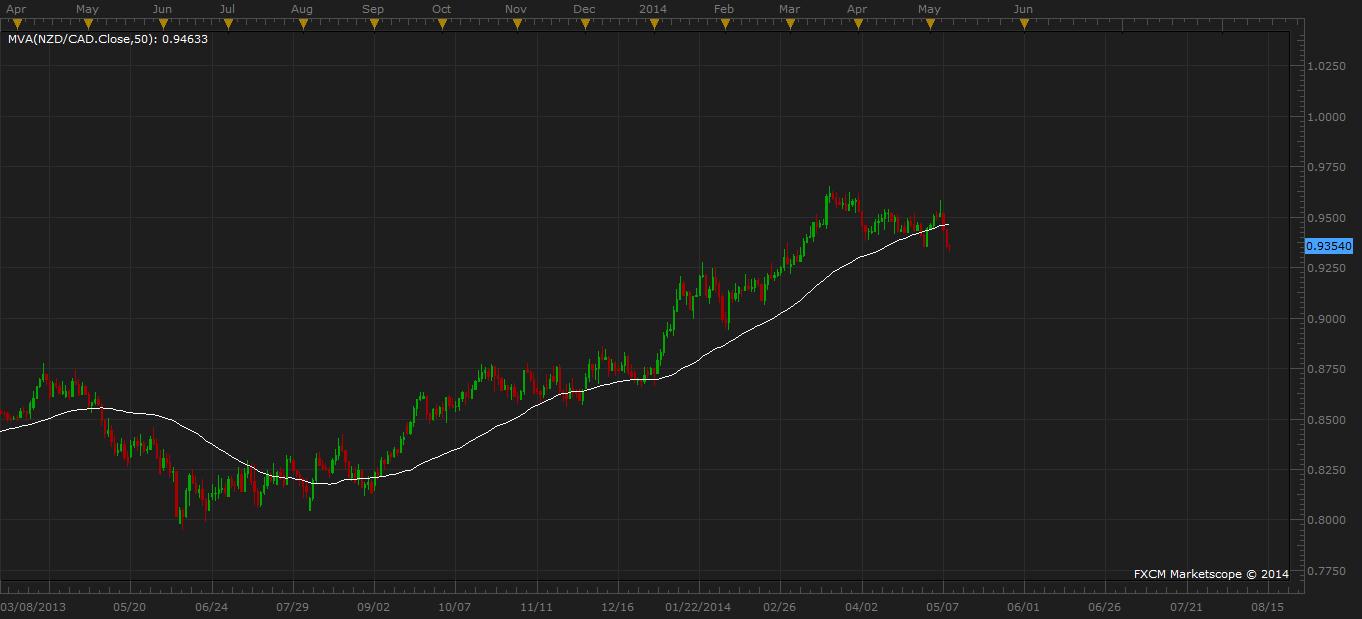
Task: Click the 04/02 date axis label
Action: (x=862, y=606)
